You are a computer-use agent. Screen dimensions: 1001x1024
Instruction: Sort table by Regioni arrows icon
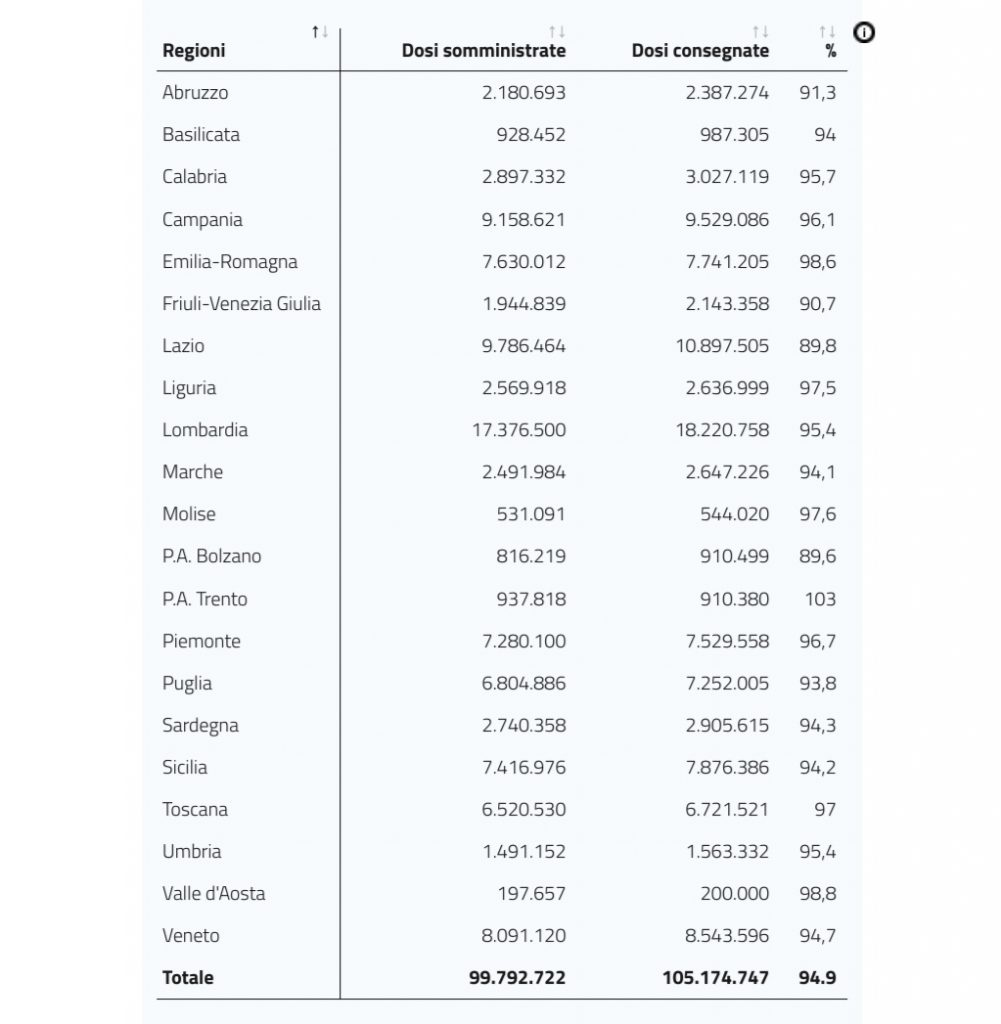(320, 31)
